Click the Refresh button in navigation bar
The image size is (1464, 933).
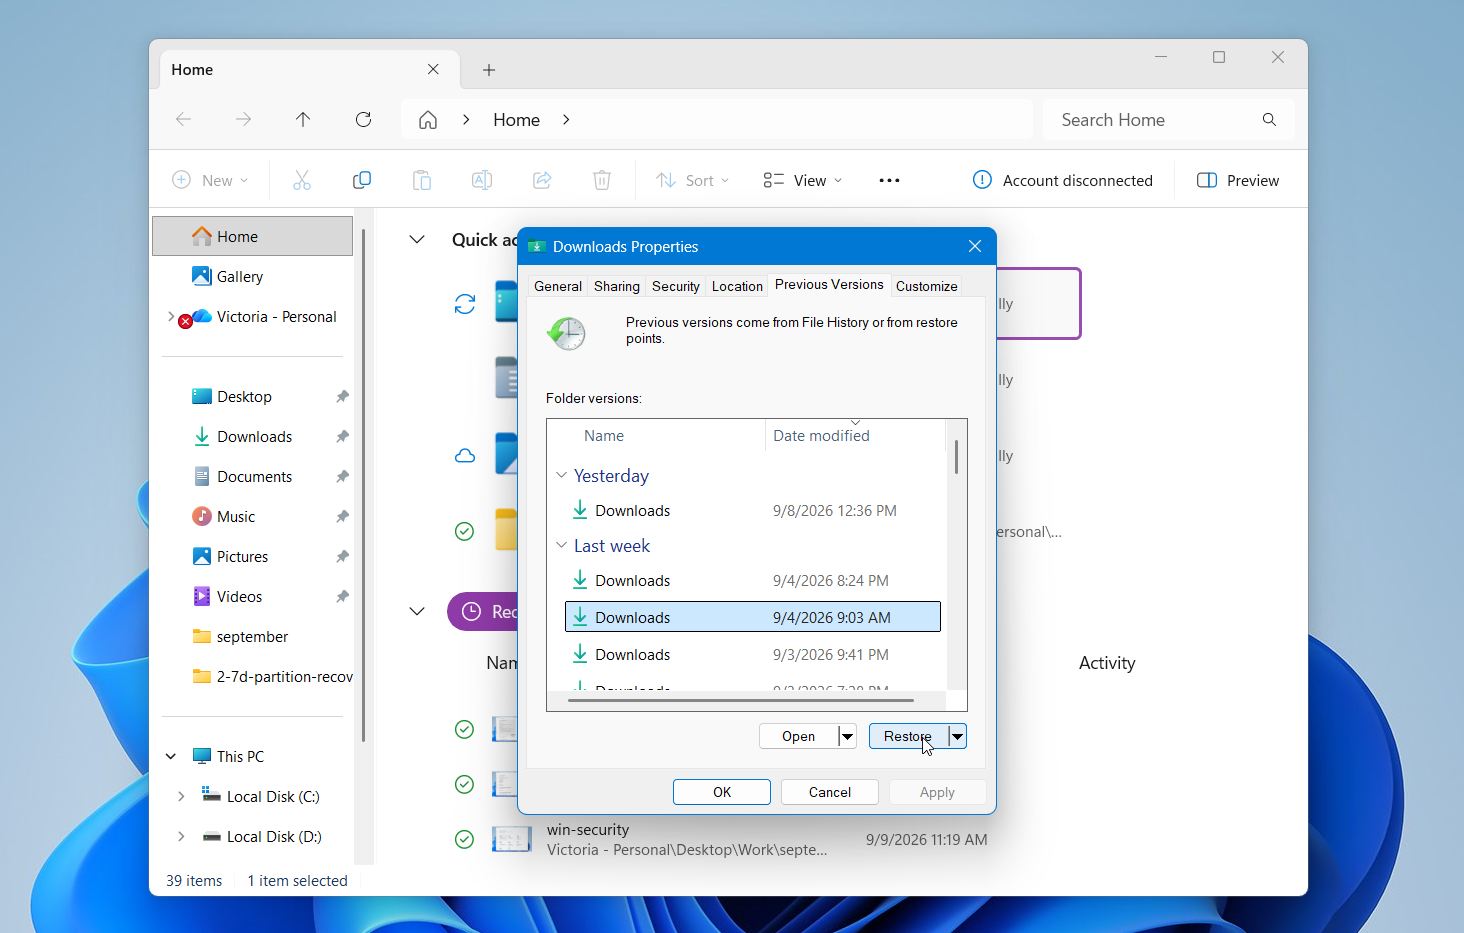(363, 119)
